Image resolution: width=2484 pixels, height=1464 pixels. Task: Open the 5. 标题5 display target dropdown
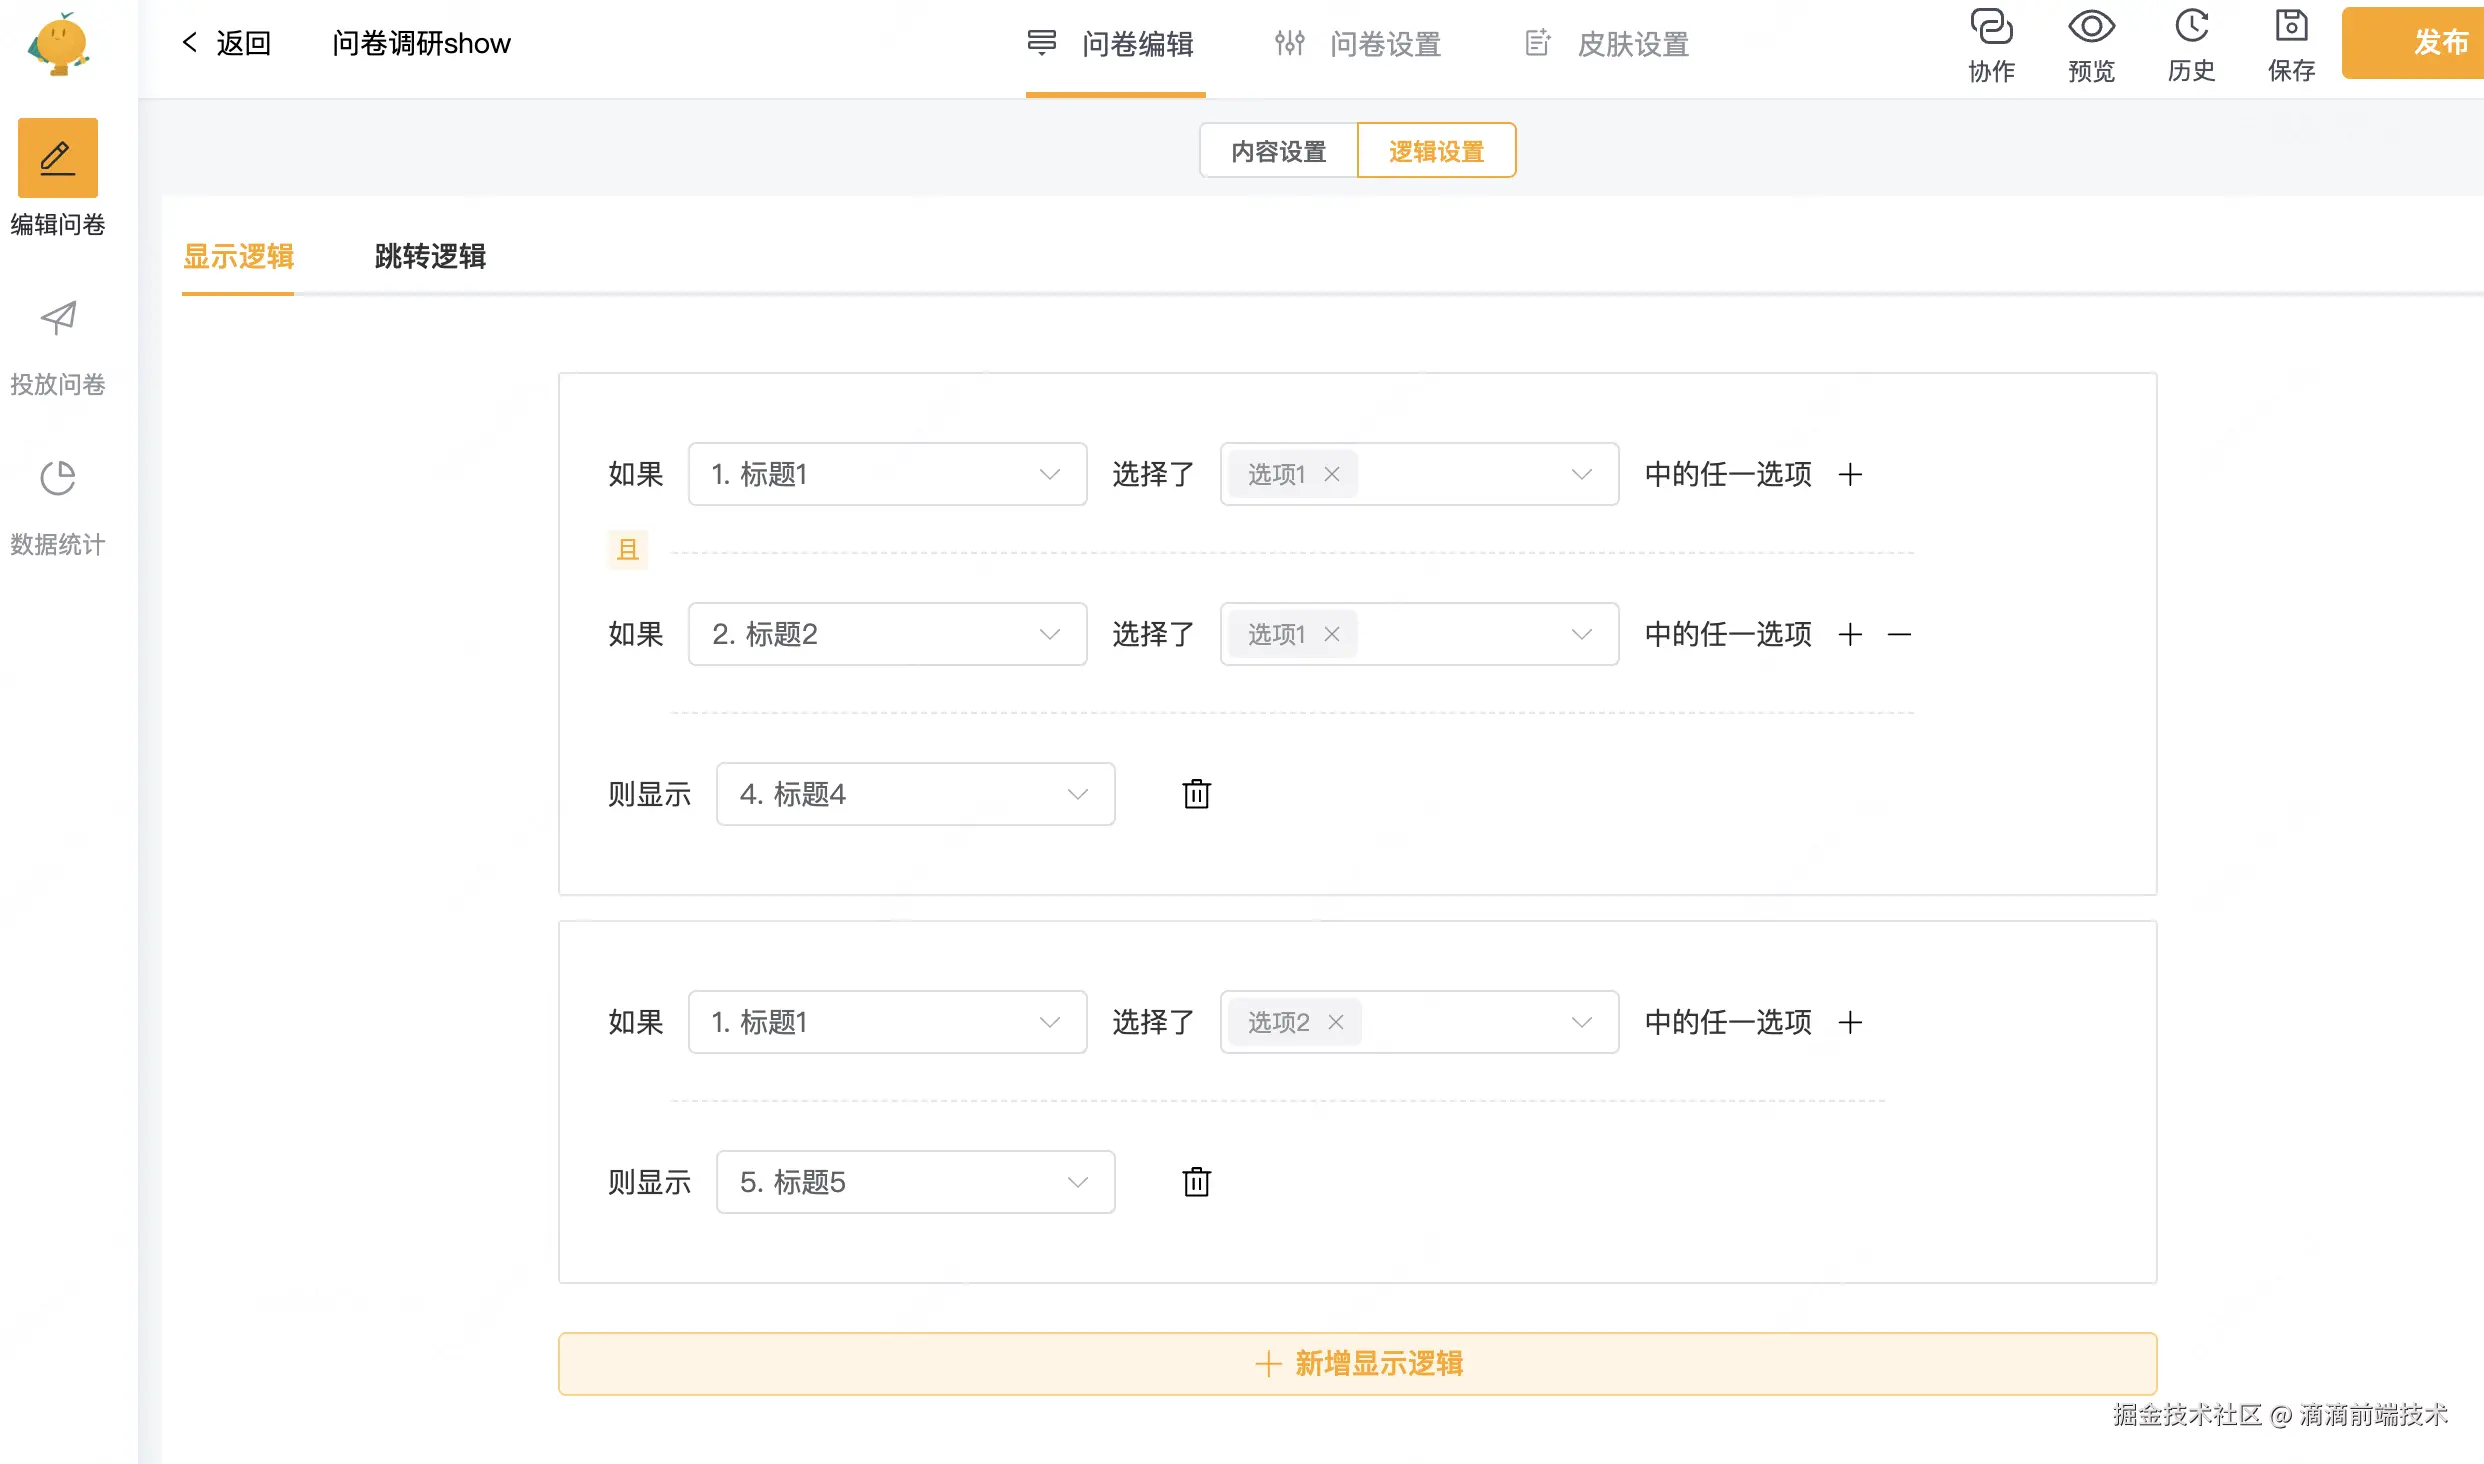(915, 1182)
